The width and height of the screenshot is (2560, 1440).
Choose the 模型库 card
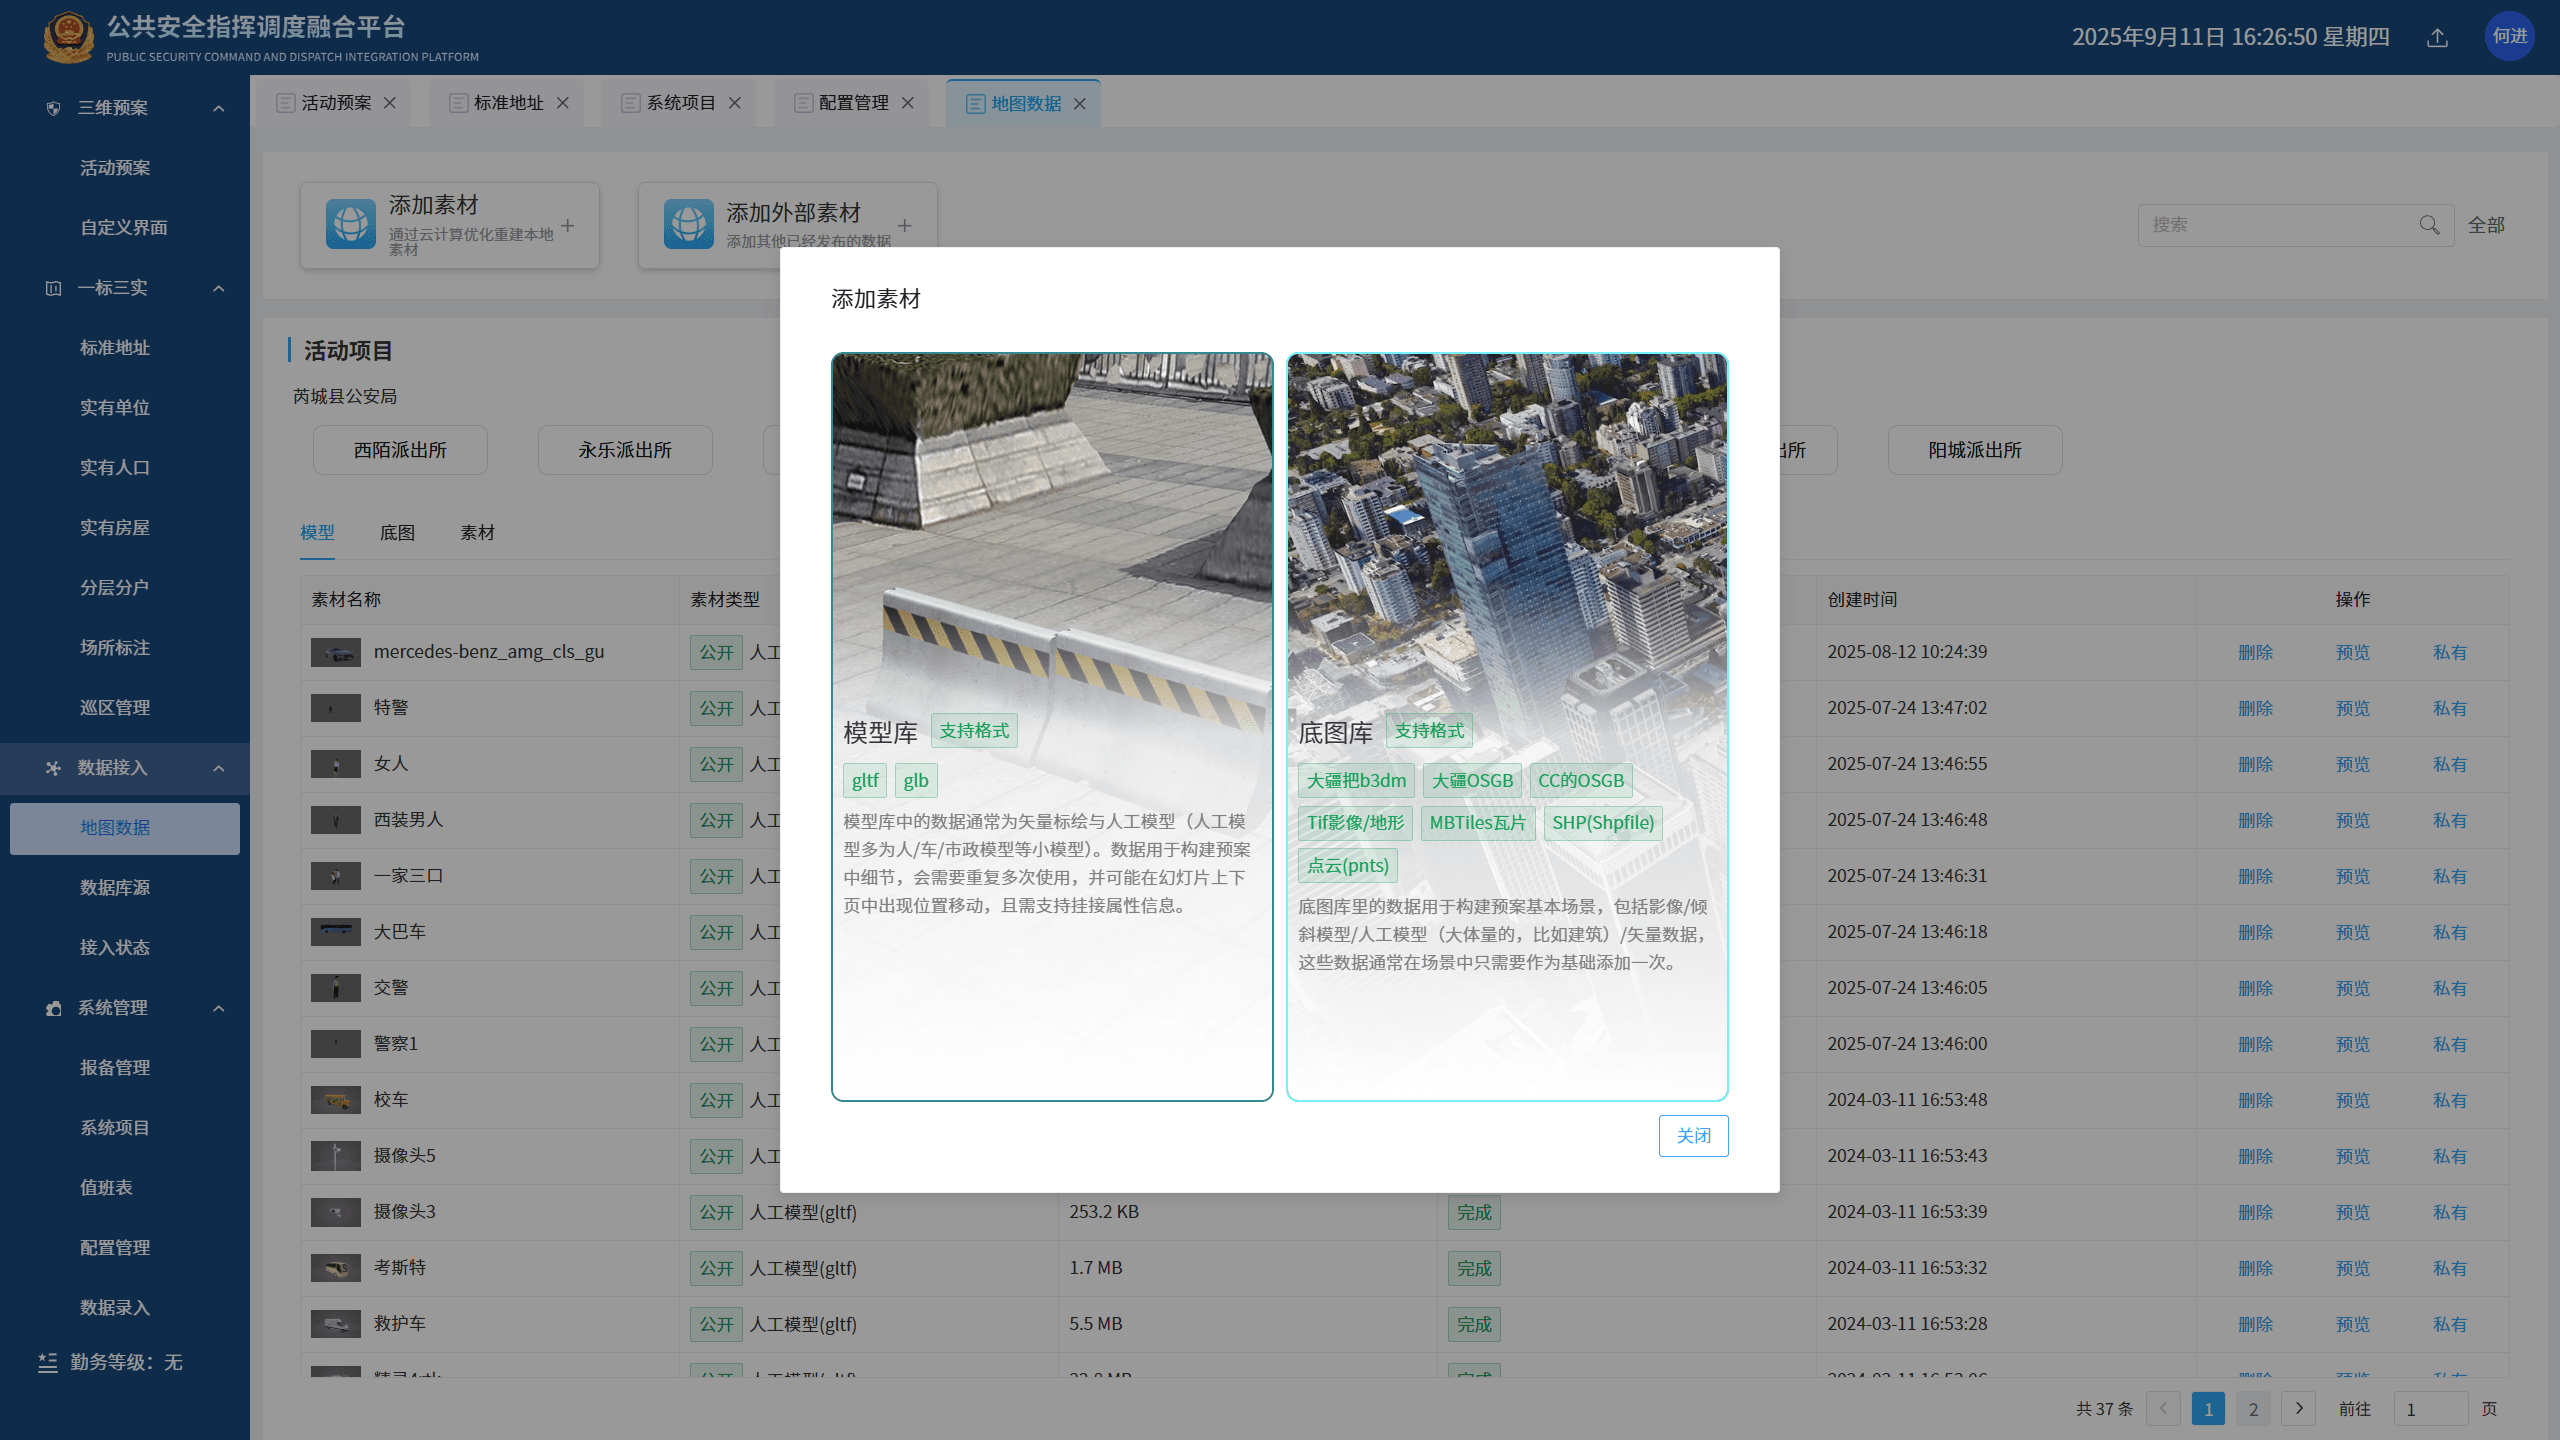coord(1052,727)
